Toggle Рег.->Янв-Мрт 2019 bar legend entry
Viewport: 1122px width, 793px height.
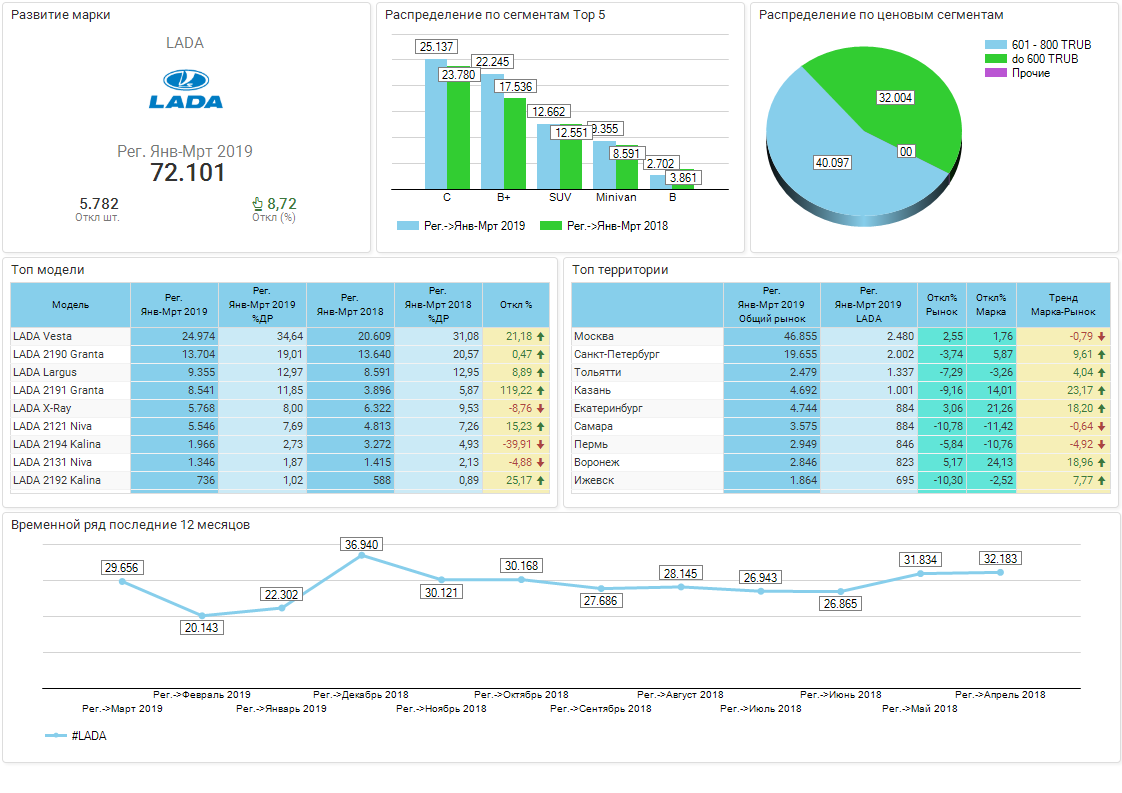click(461, 226)
